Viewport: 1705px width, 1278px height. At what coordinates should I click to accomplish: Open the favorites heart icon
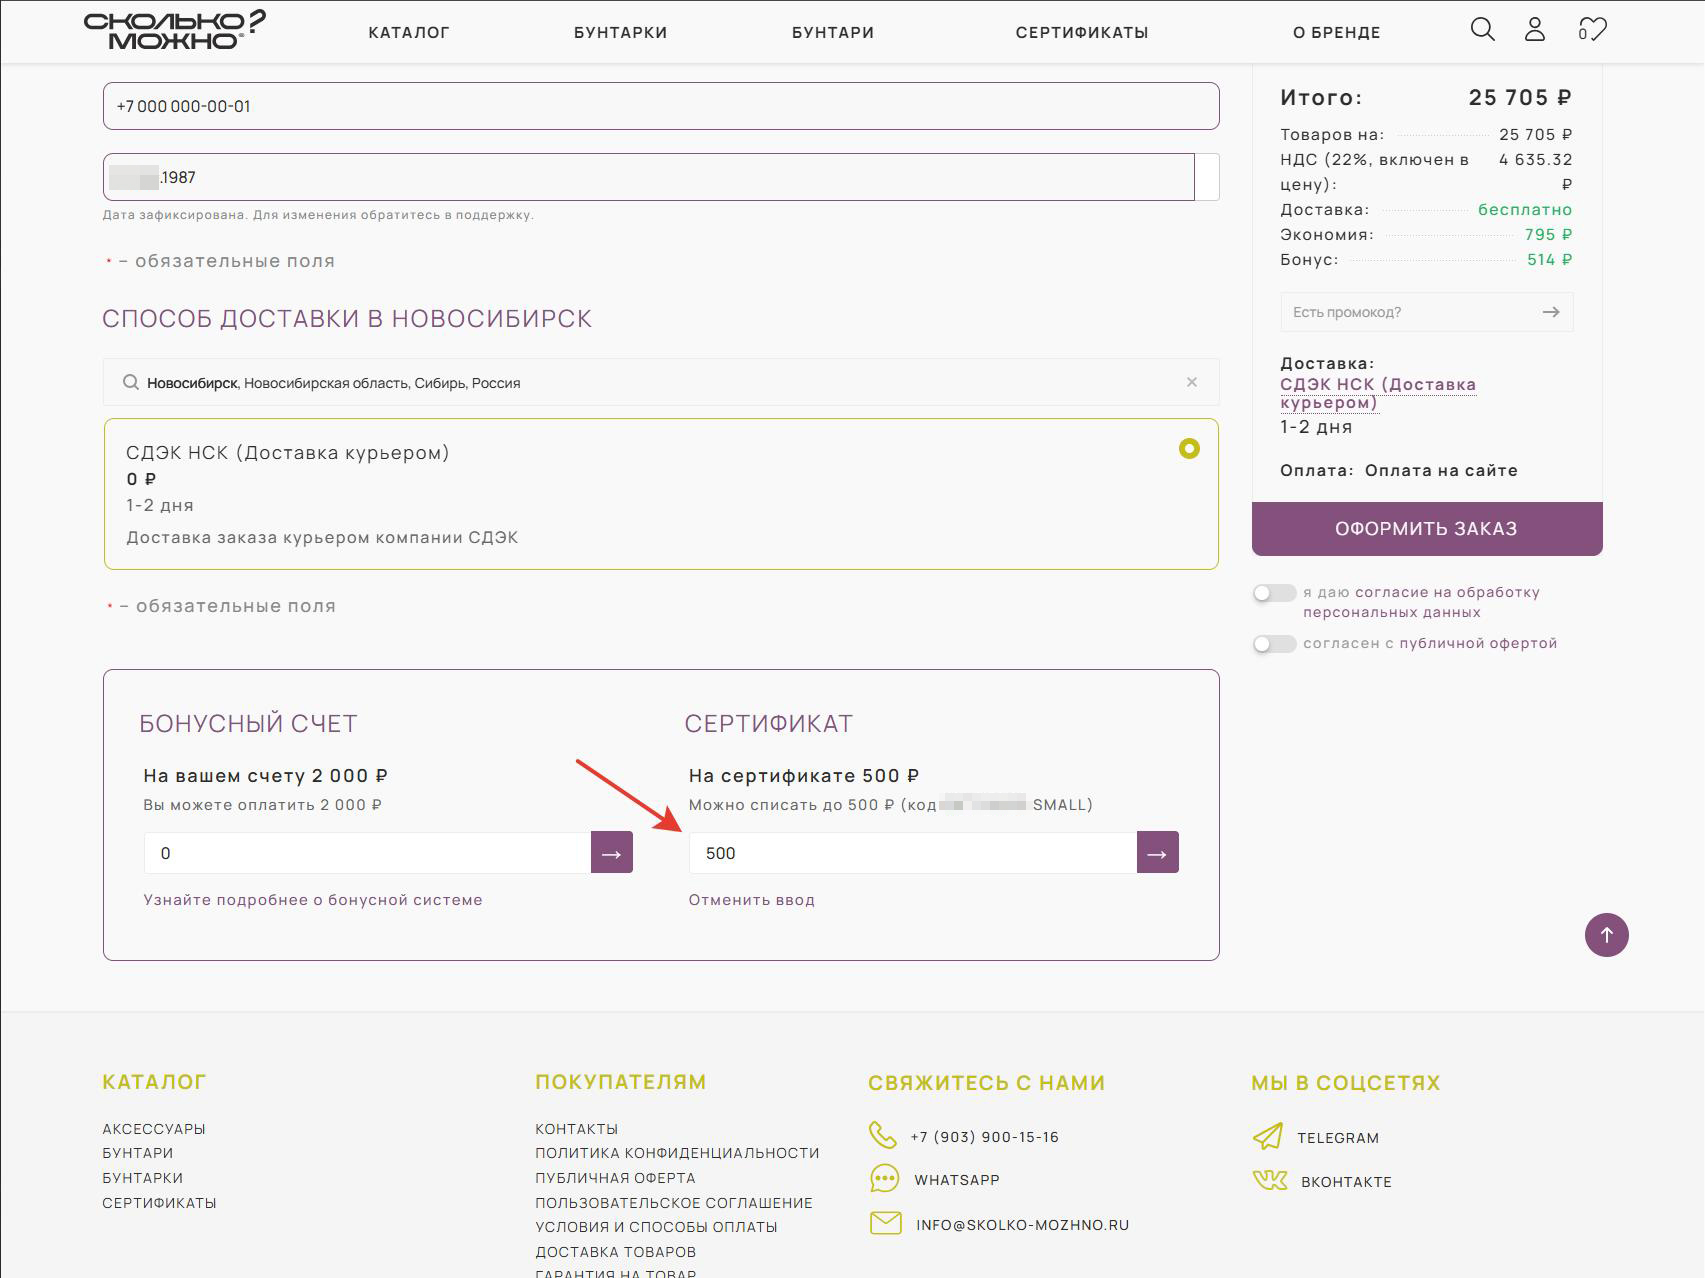[x=1592, y=30]
